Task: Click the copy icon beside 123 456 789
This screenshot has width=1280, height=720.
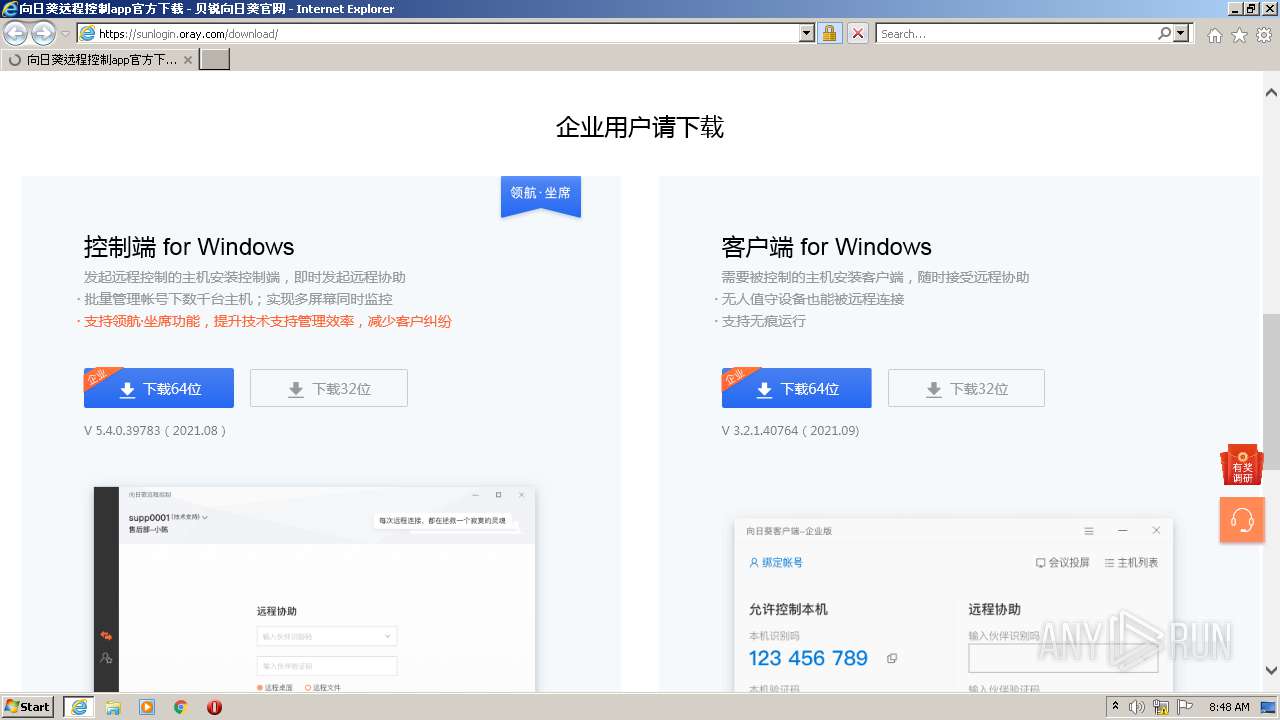Action: 892,658
